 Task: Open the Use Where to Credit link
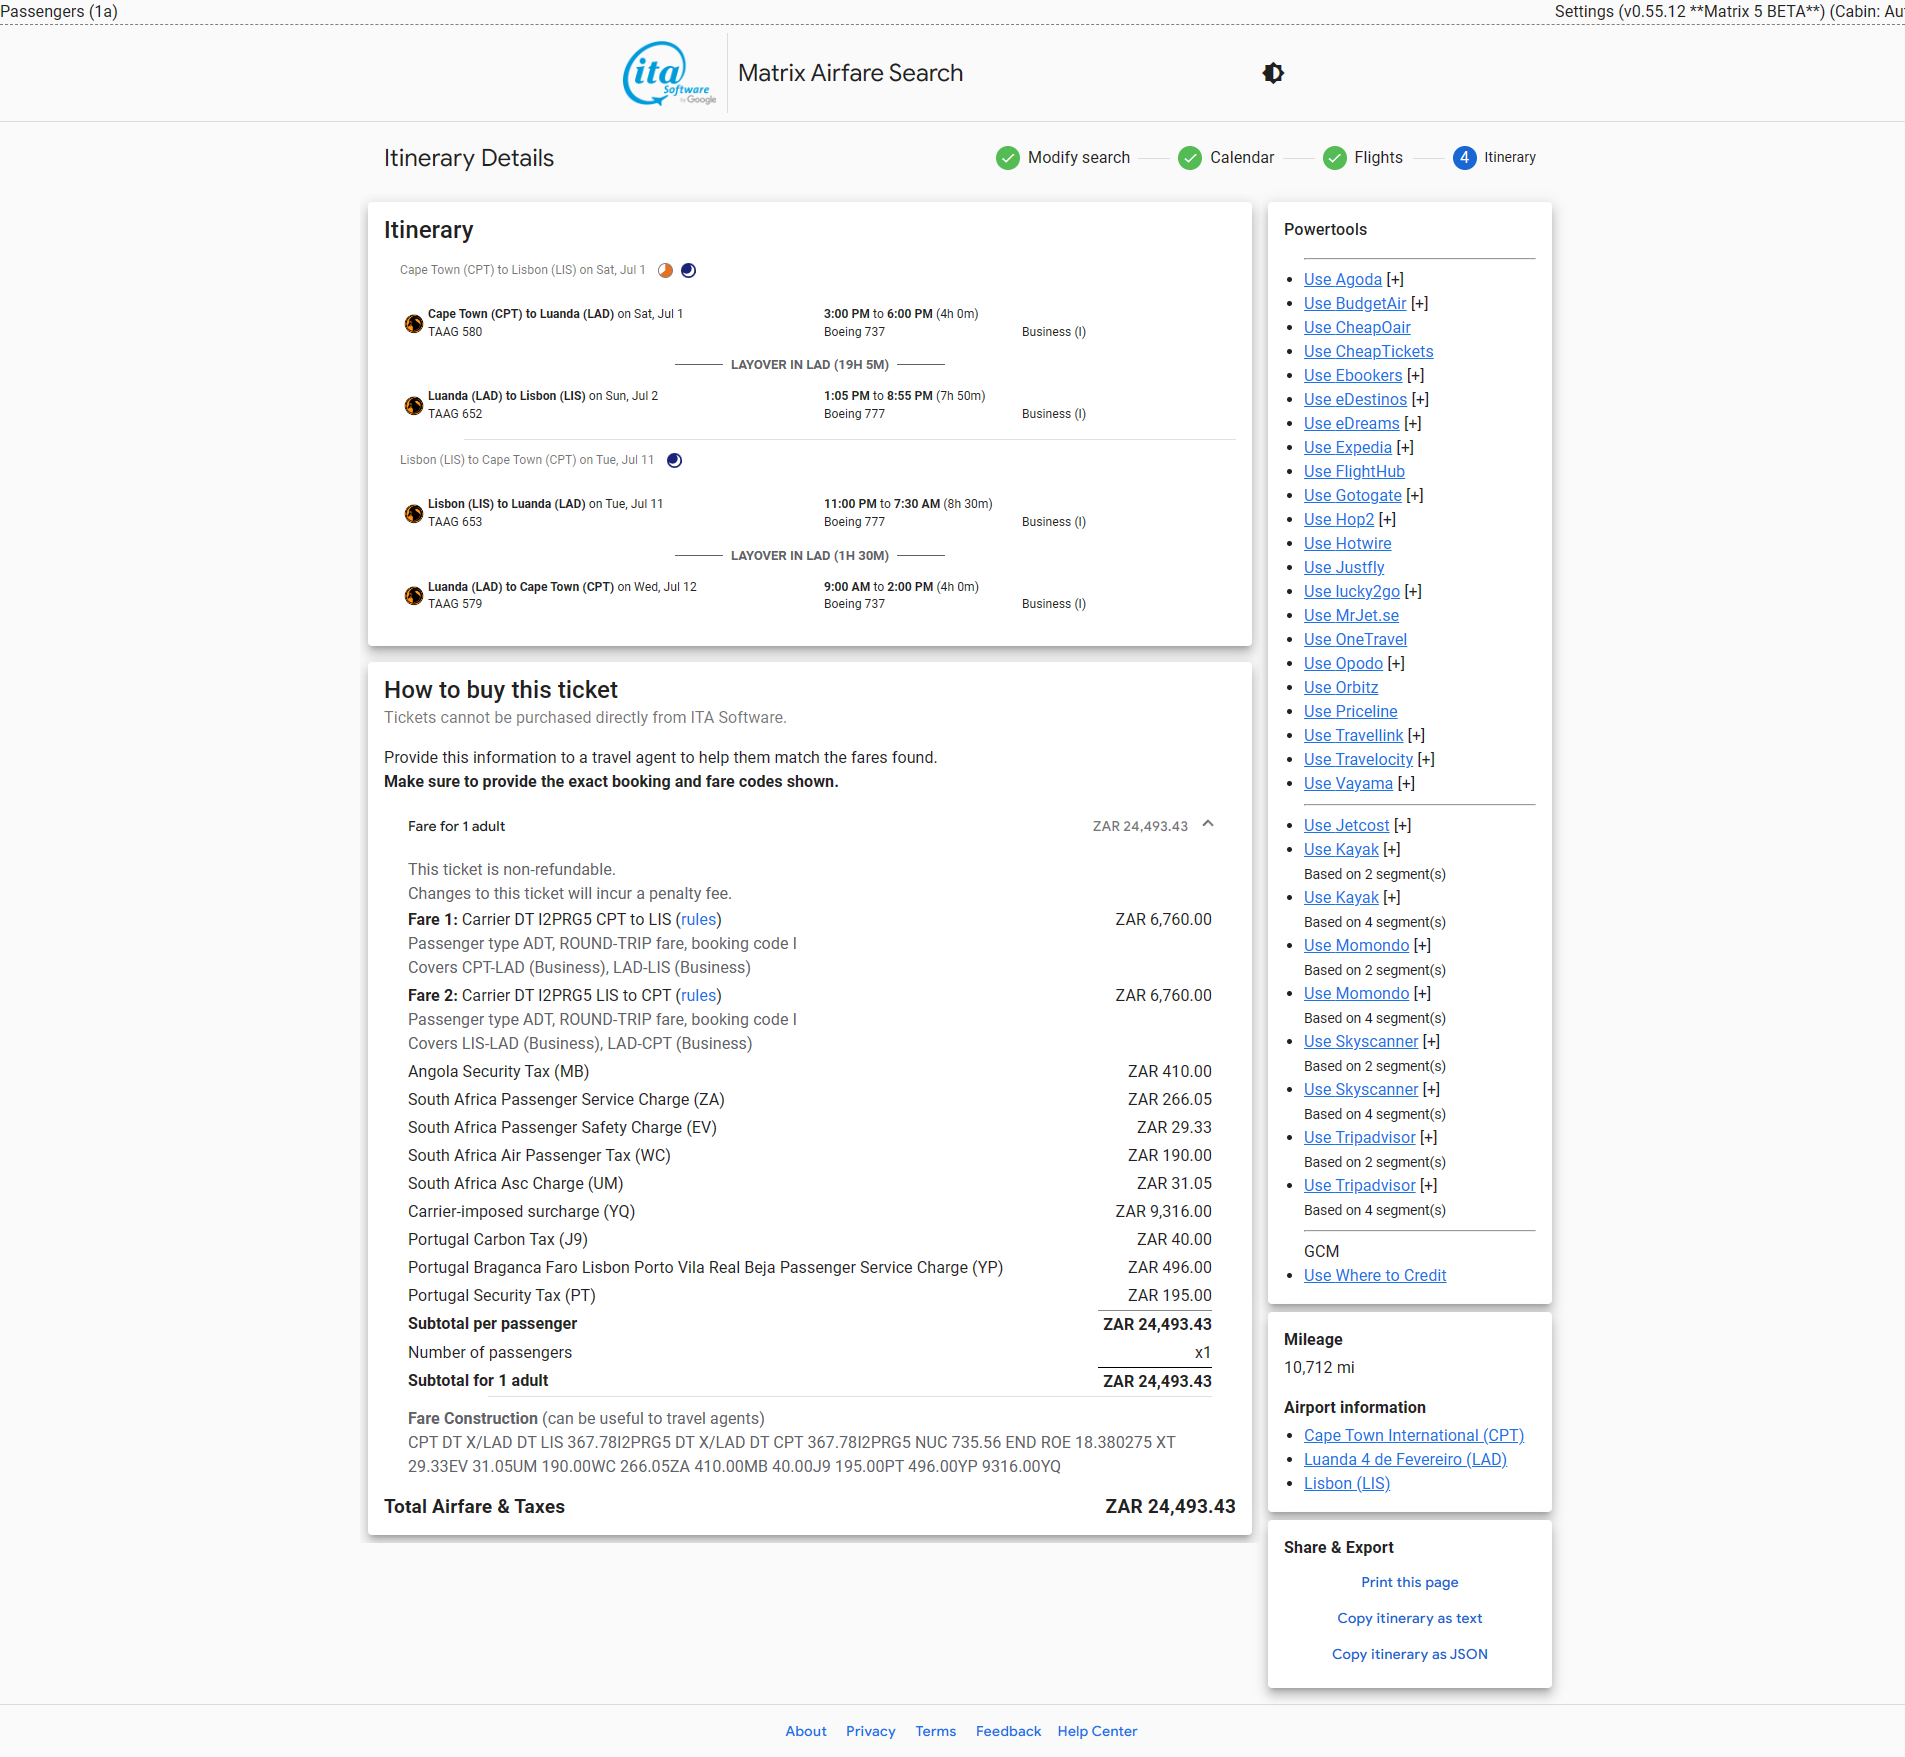tap(1374, 1275)
